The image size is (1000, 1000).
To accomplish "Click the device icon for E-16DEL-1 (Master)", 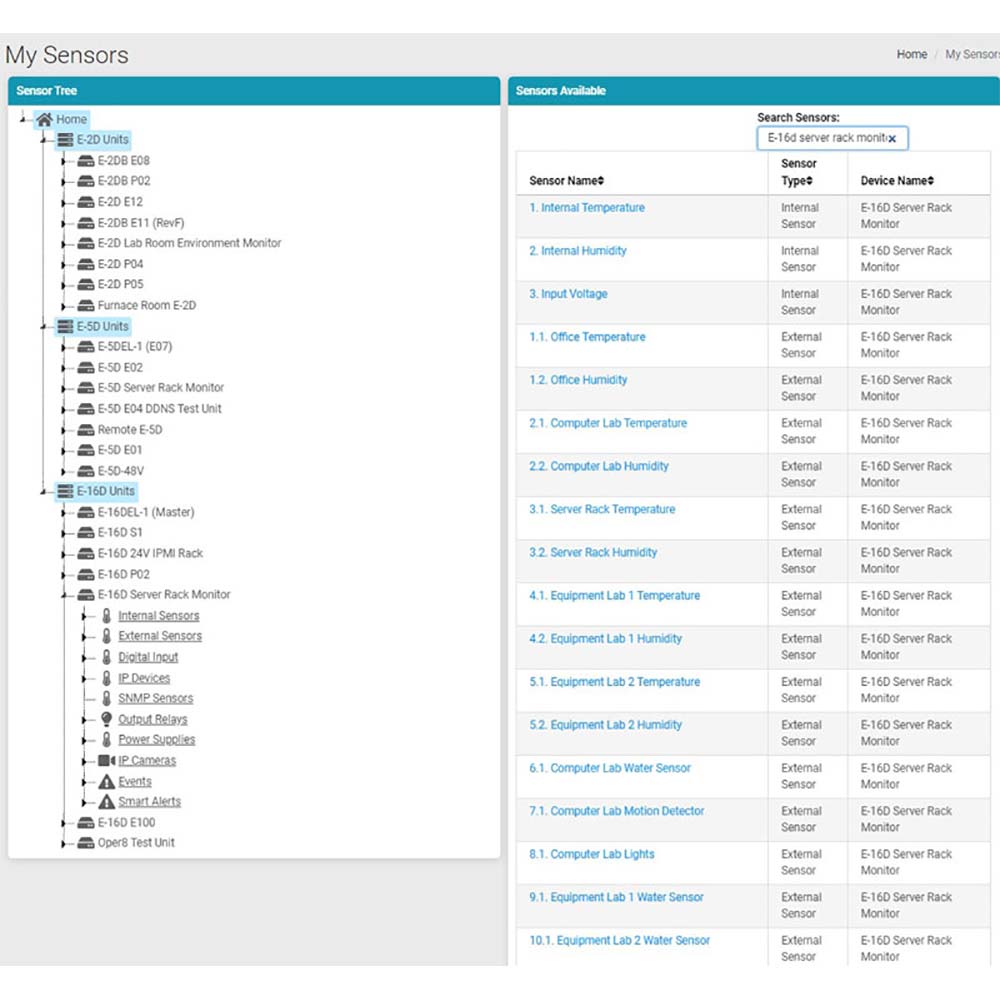I will click(x=85, y=512).
